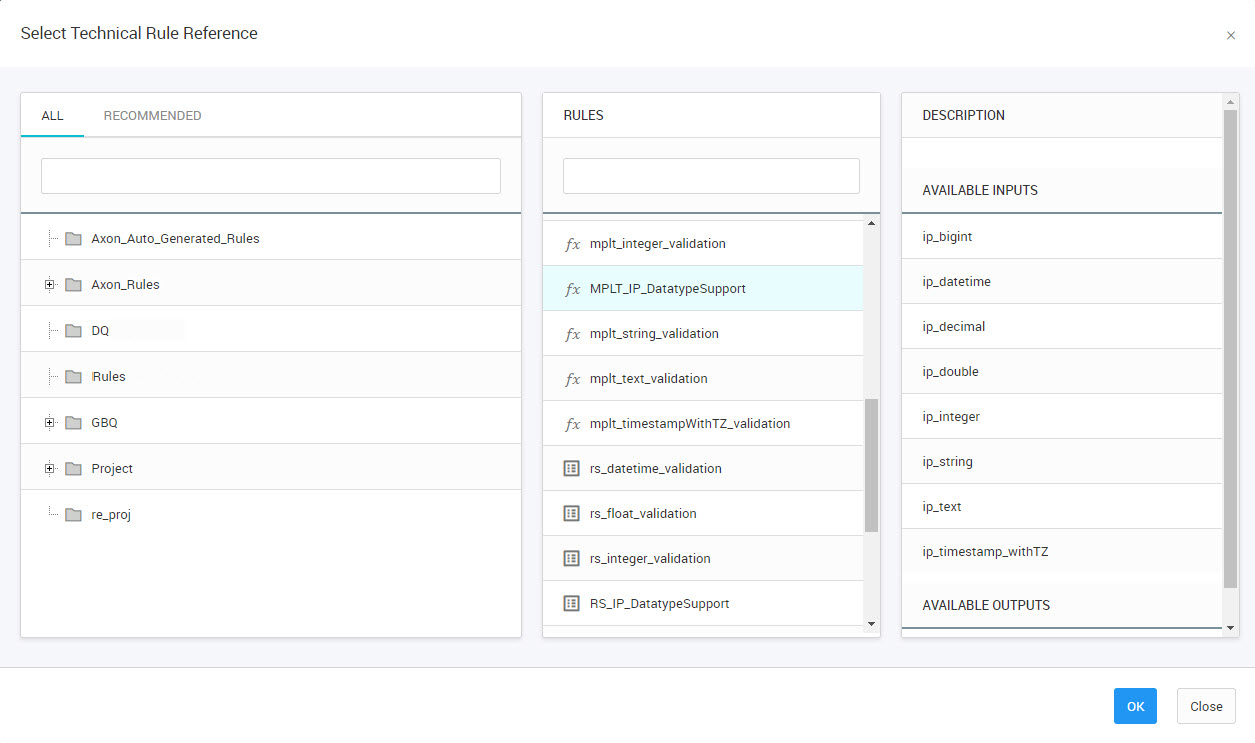The height and width of the screenshot is (743, 1255).
Task: Select rs_integer_validation rule text
Action: pyautogui.click(x=650, y=559)
